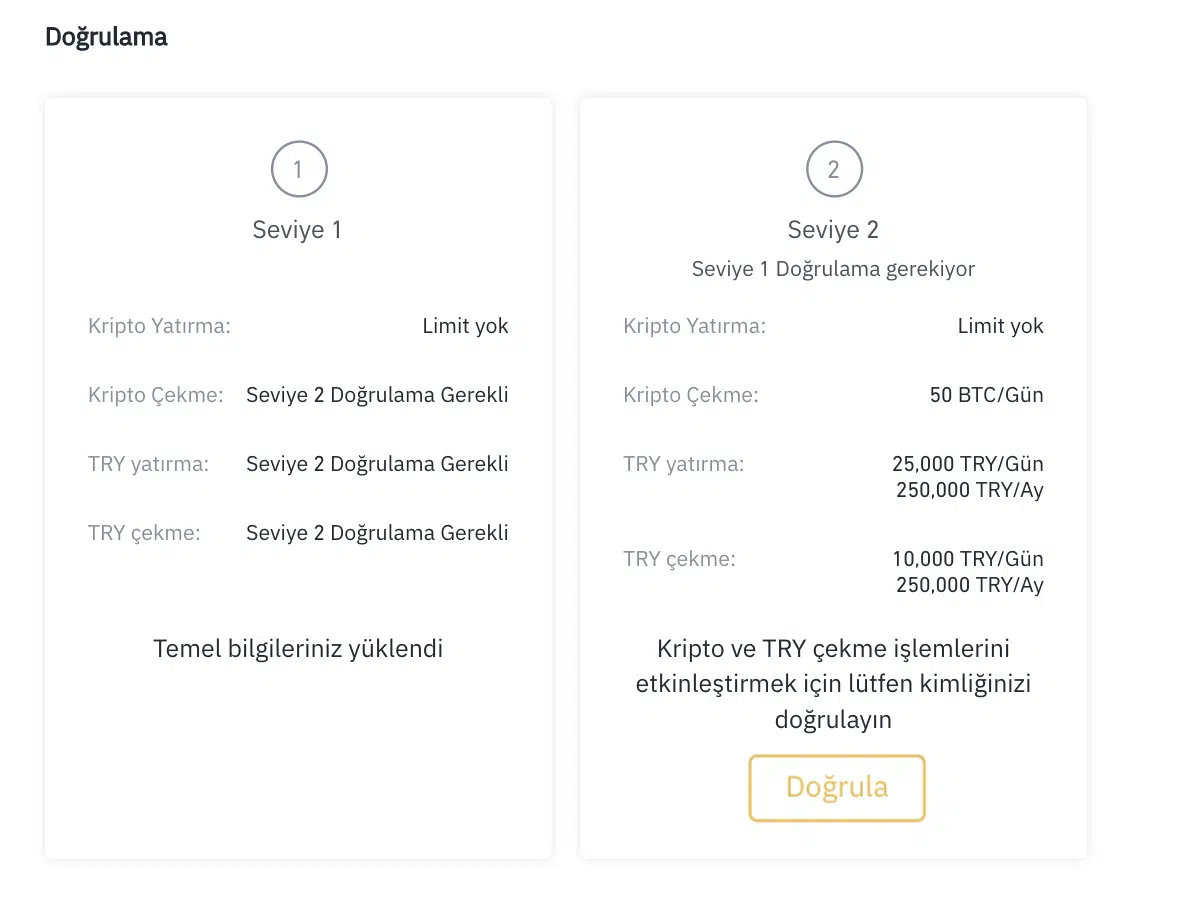The image size is (1184, 902).
Task: Click the 'Seviye 1 Doğrulama gerekiyor' note
Action: 833,269
